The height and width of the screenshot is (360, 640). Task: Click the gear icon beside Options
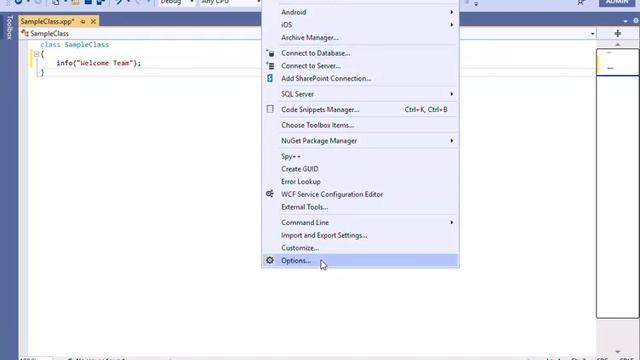270,260
